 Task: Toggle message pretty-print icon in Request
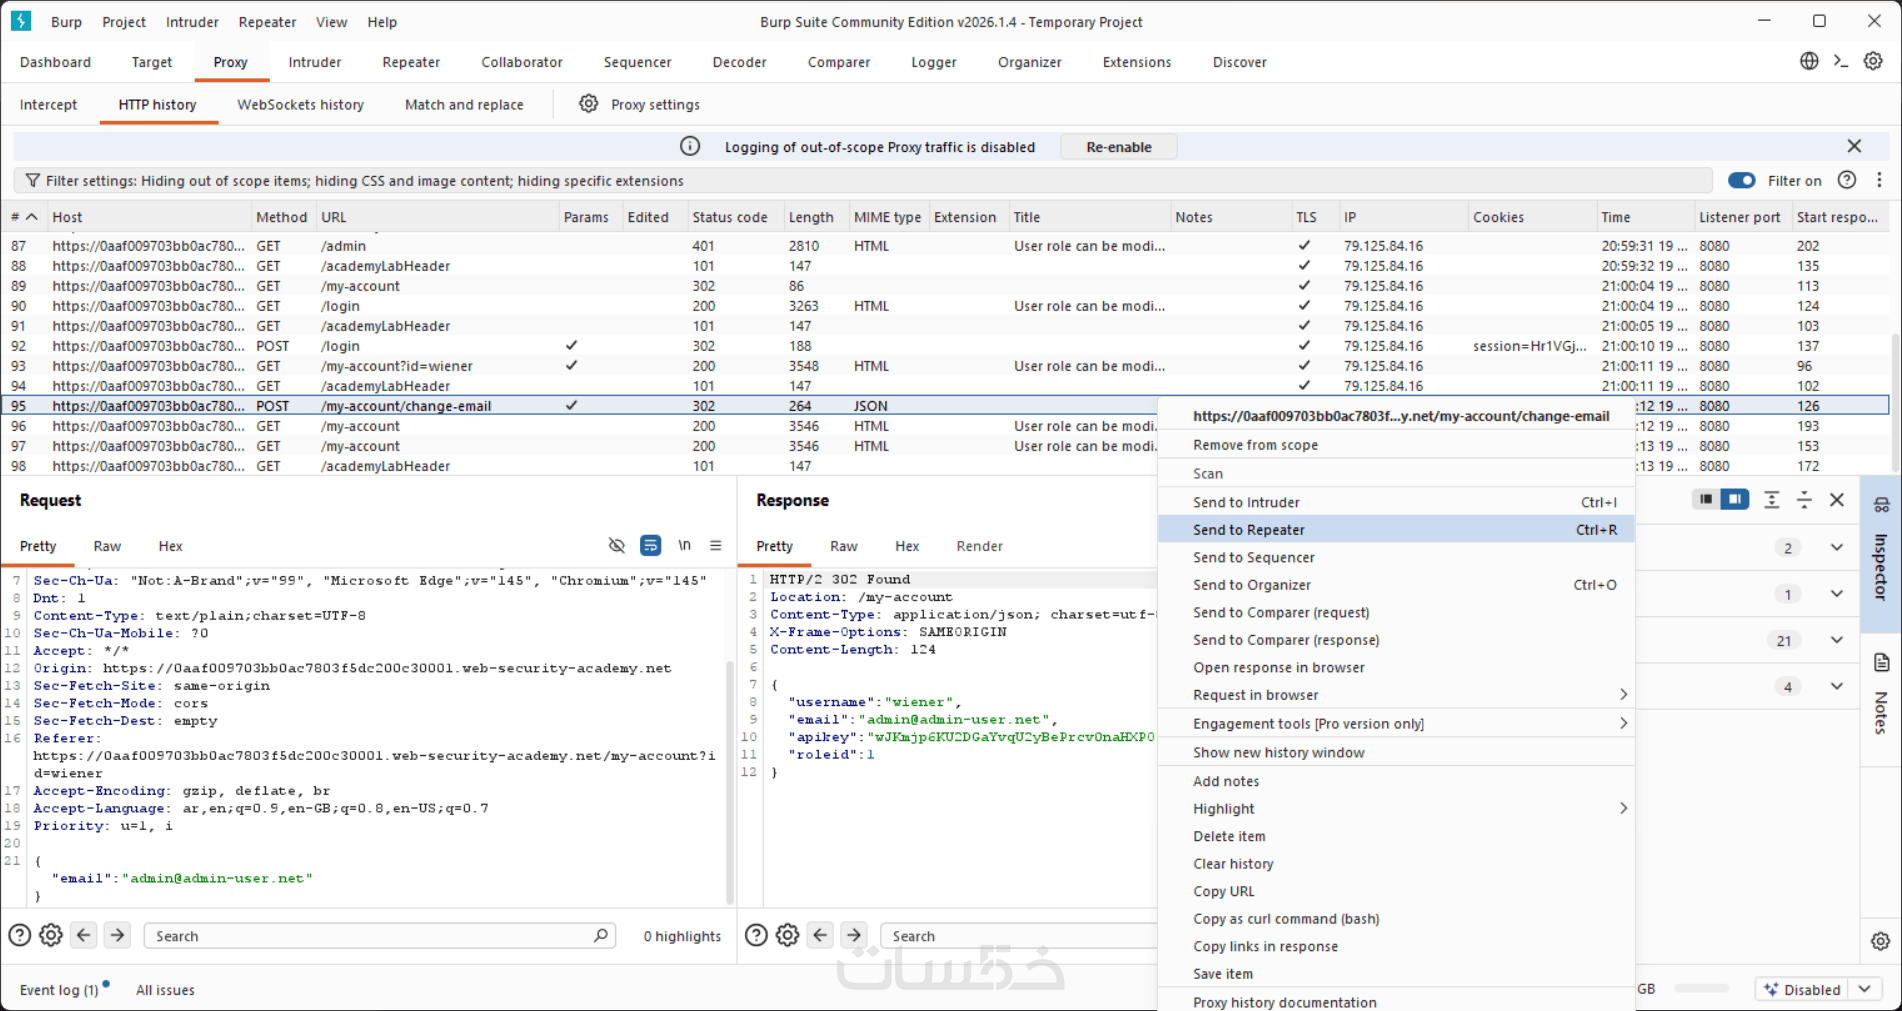click(x=650, y=546)
